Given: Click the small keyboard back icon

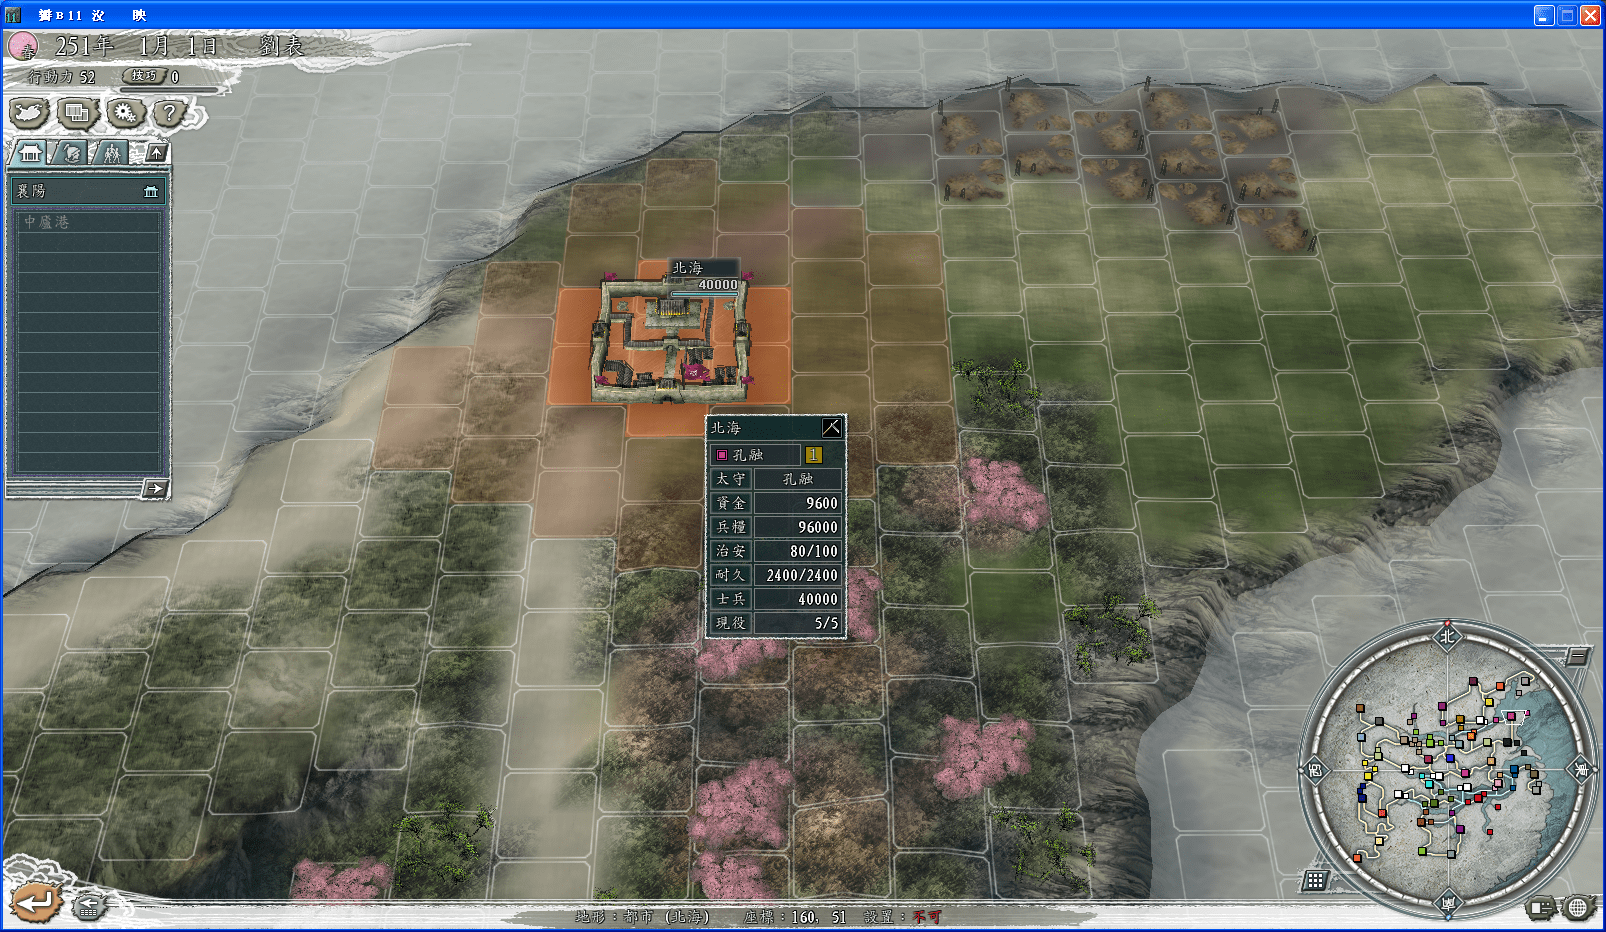Looking at the screenshot, I should 88,906.
